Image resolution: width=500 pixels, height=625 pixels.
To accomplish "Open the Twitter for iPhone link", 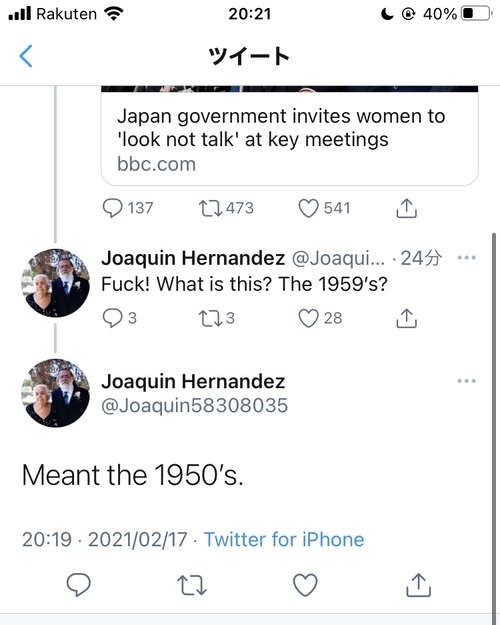I will 284,539.
